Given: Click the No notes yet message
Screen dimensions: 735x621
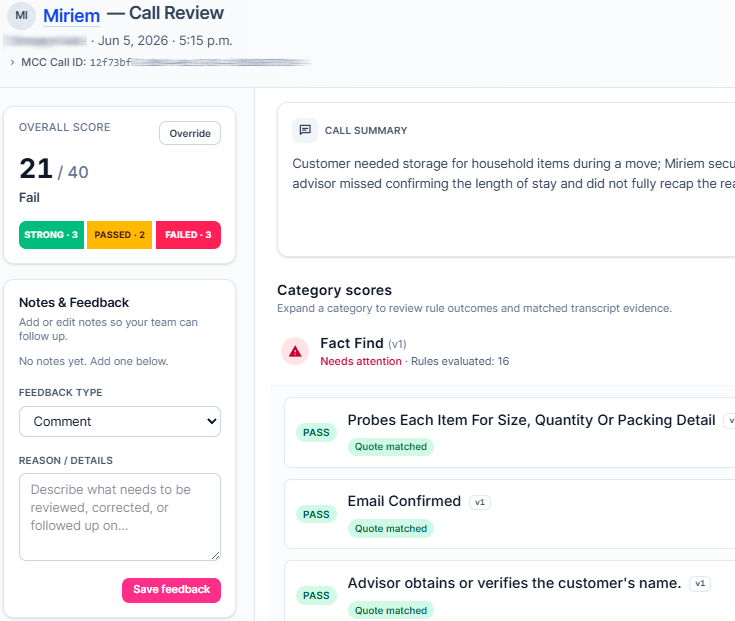Looking at the screenshot, I should 93,361.
